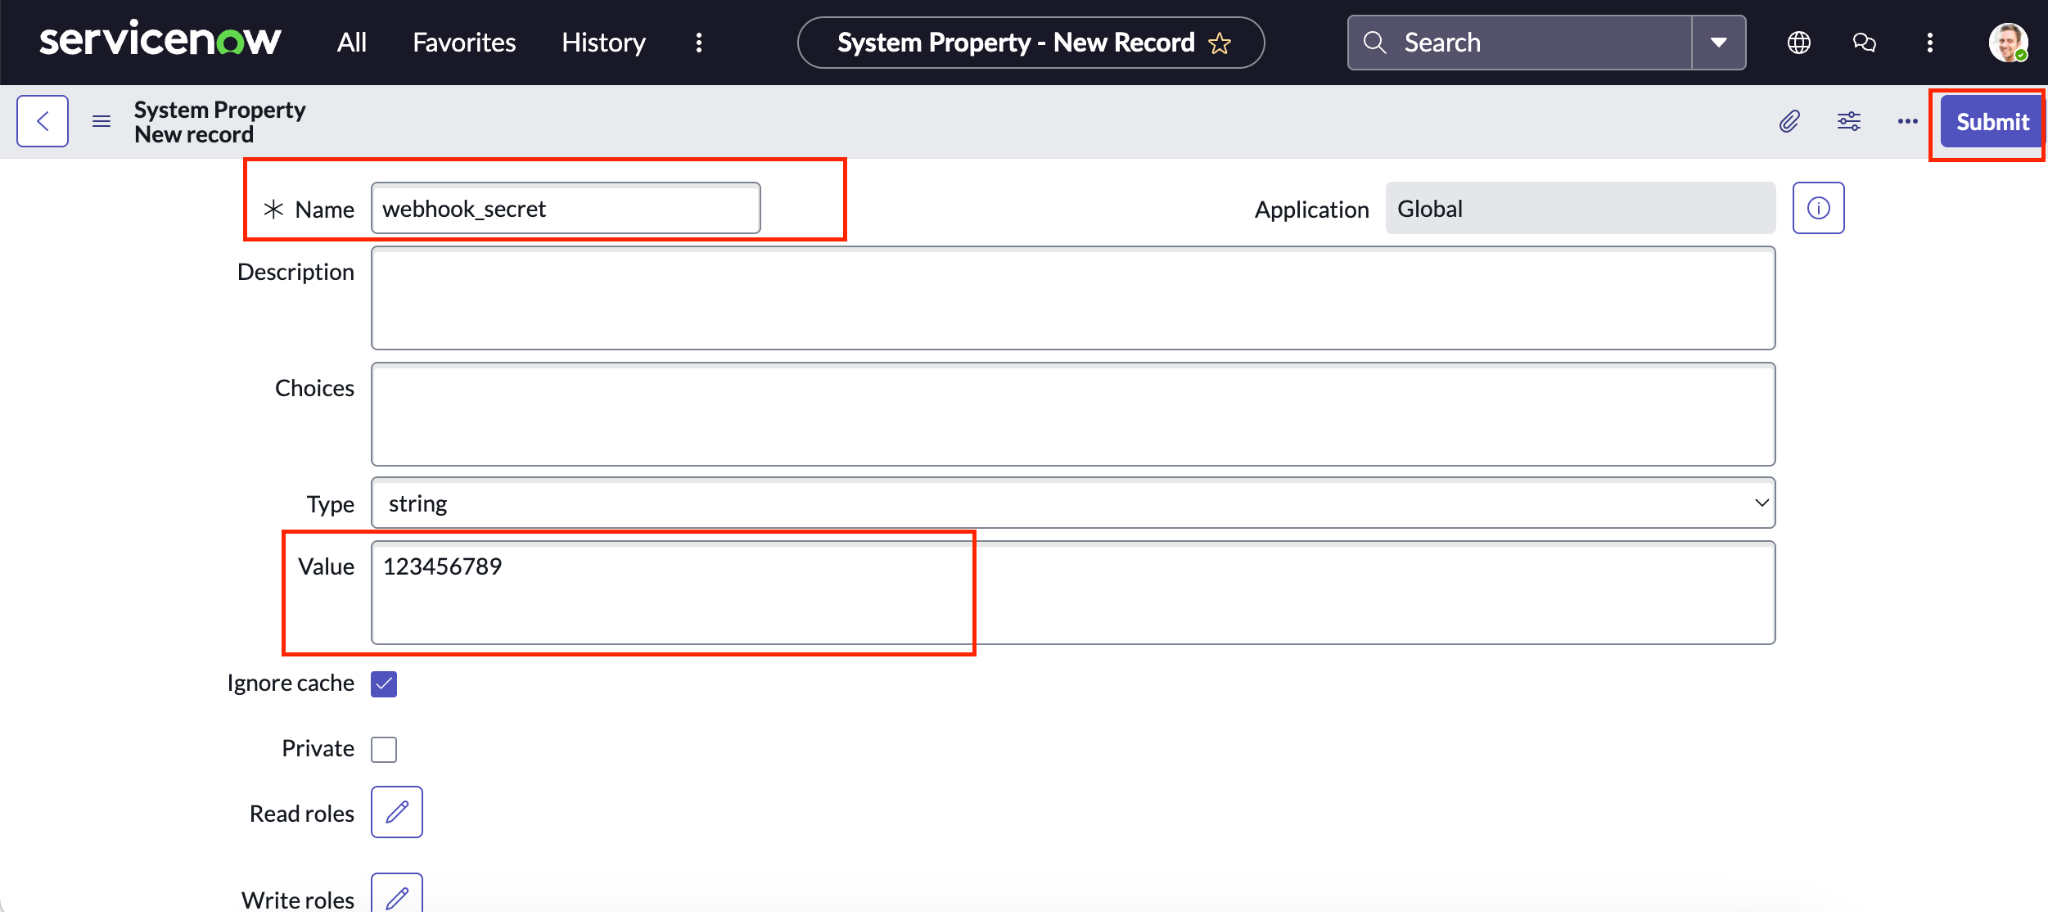The width and height of the screenshot is (2048, 912).
Task: Open the attachments paperclip icon
Action: pyautogui.click(x=1789, y=120)
